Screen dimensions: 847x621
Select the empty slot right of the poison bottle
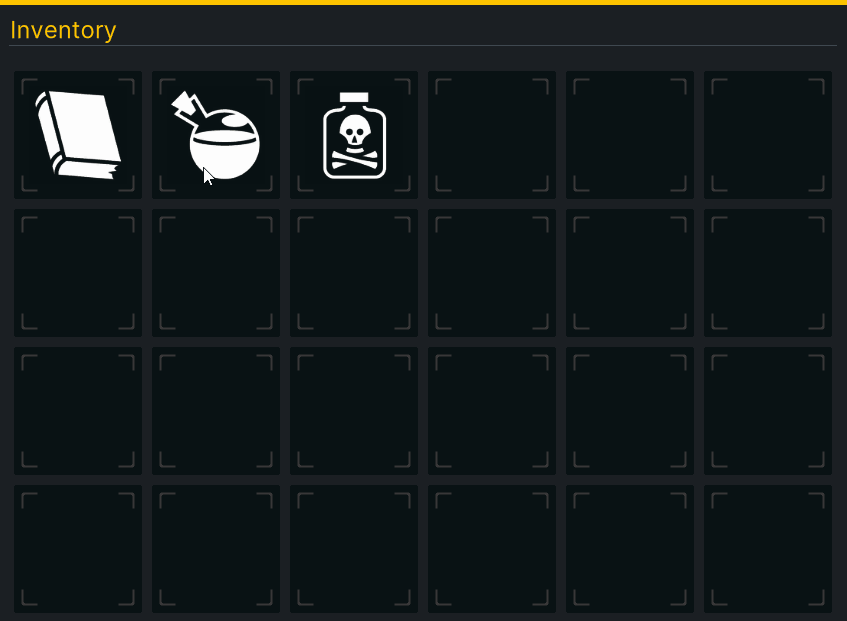[492, 135]
